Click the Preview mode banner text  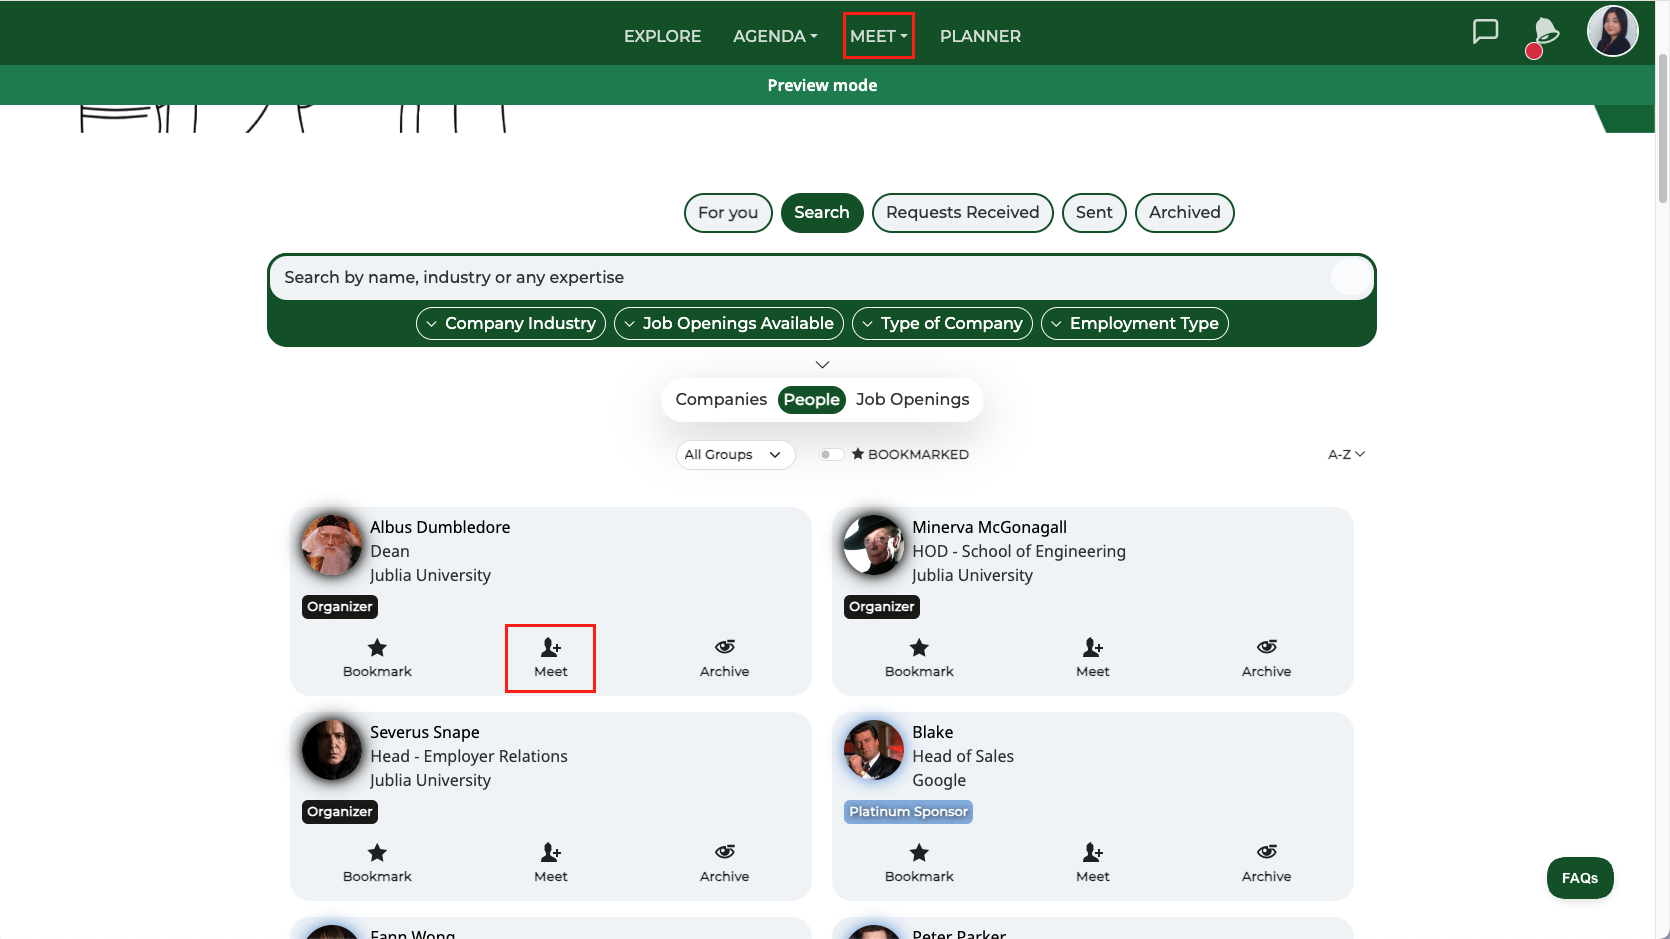[x=822, y=86]
